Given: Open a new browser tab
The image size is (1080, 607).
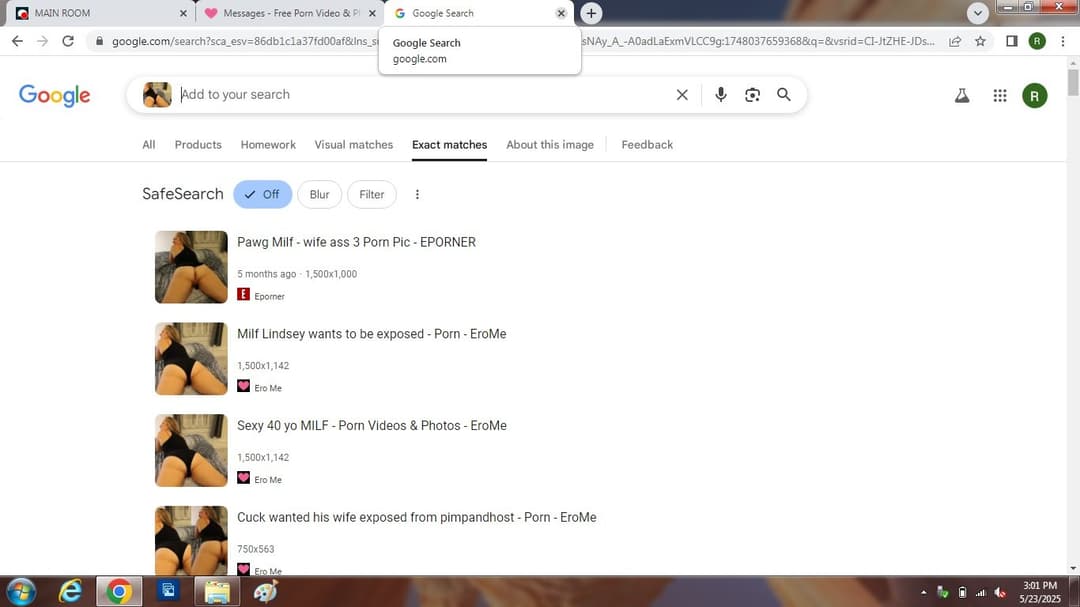Looking at the screenshot, I should 591,13.
